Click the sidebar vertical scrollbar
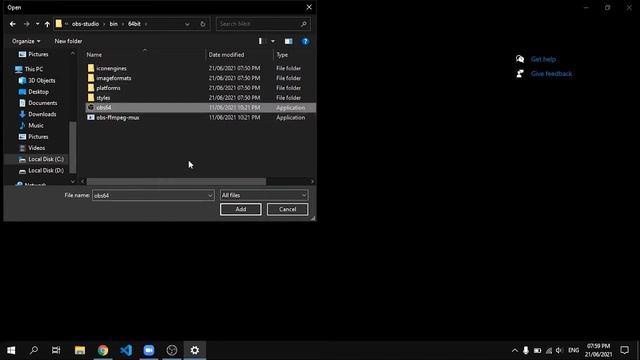 tap(73, 147)
